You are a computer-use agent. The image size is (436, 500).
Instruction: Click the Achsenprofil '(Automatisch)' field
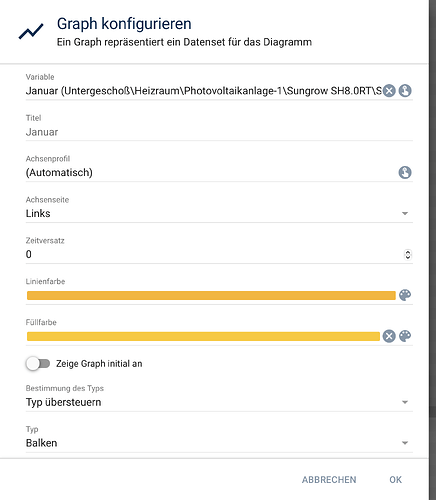[211, 173]
